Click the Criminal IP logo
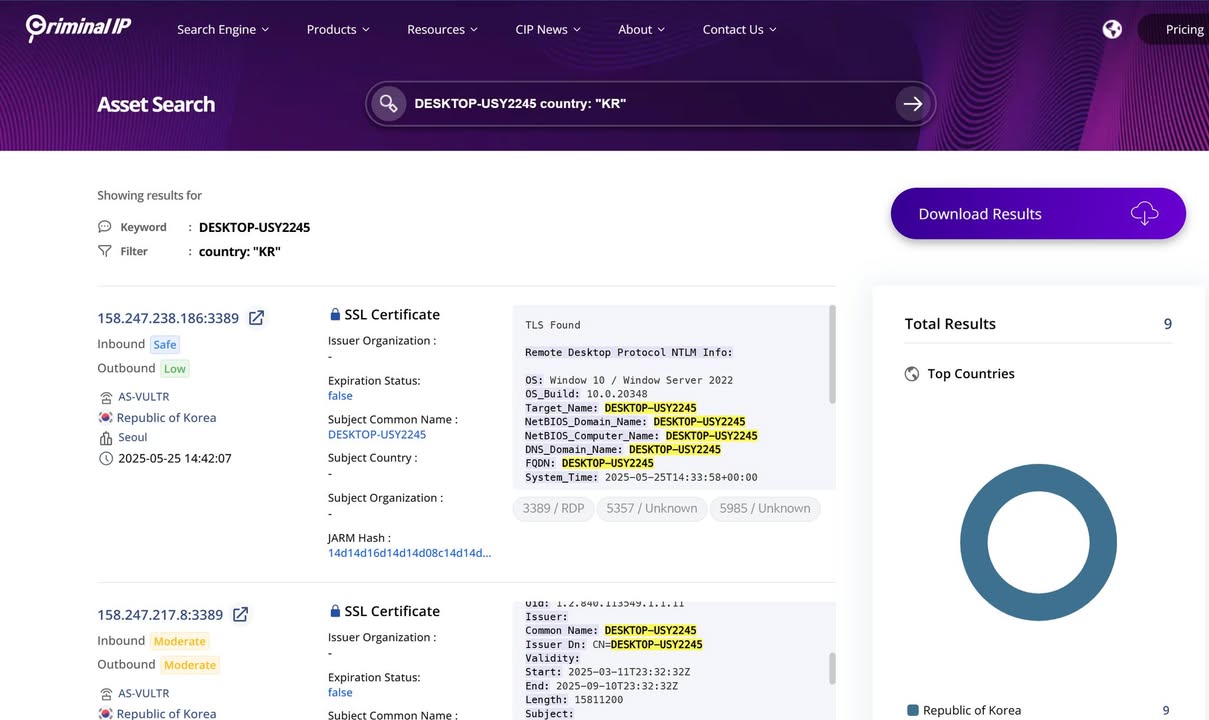 pyautogui.click(x=78, y=28)
